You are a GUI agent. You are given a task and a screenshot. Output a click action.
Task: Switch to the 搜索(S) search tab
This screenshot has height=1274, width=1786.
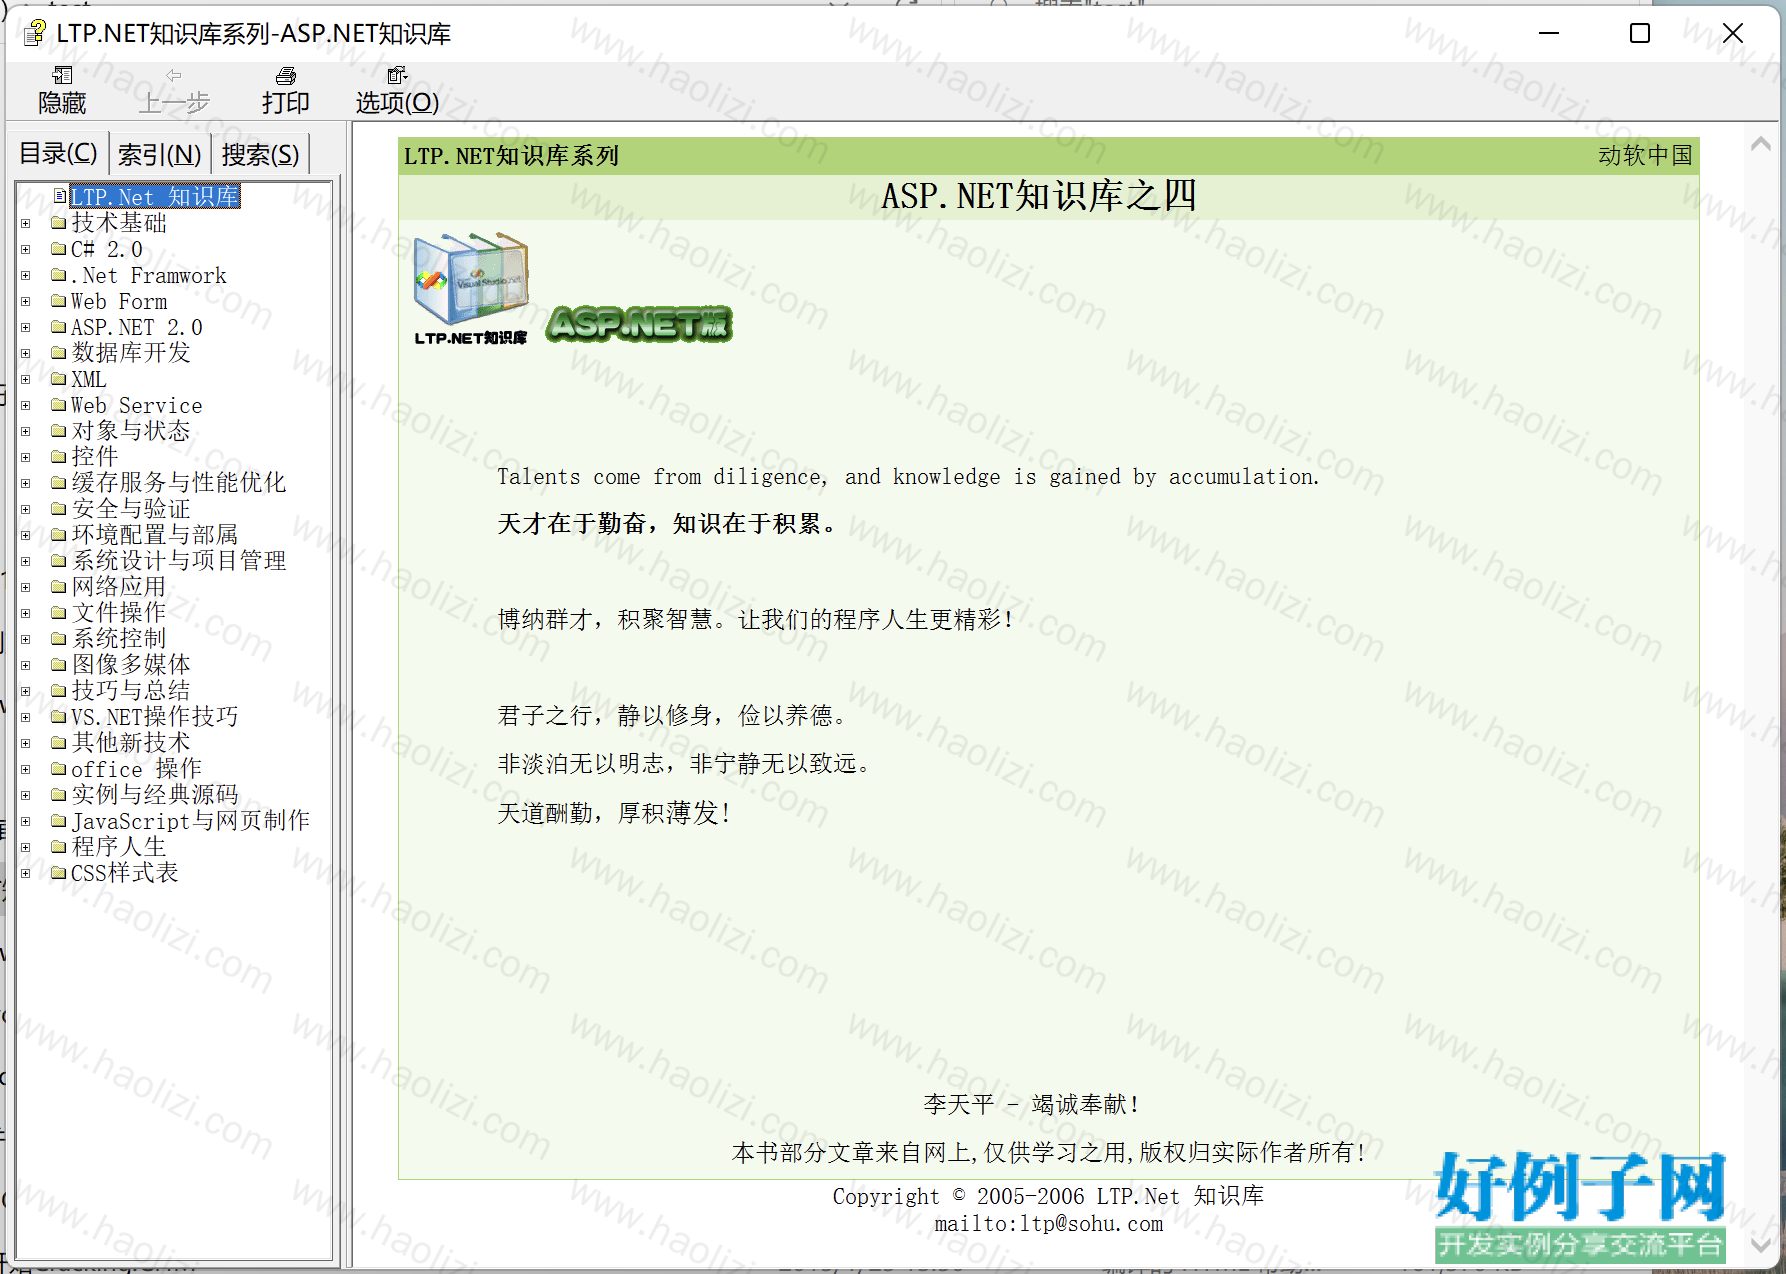click(x=260, y=154)
